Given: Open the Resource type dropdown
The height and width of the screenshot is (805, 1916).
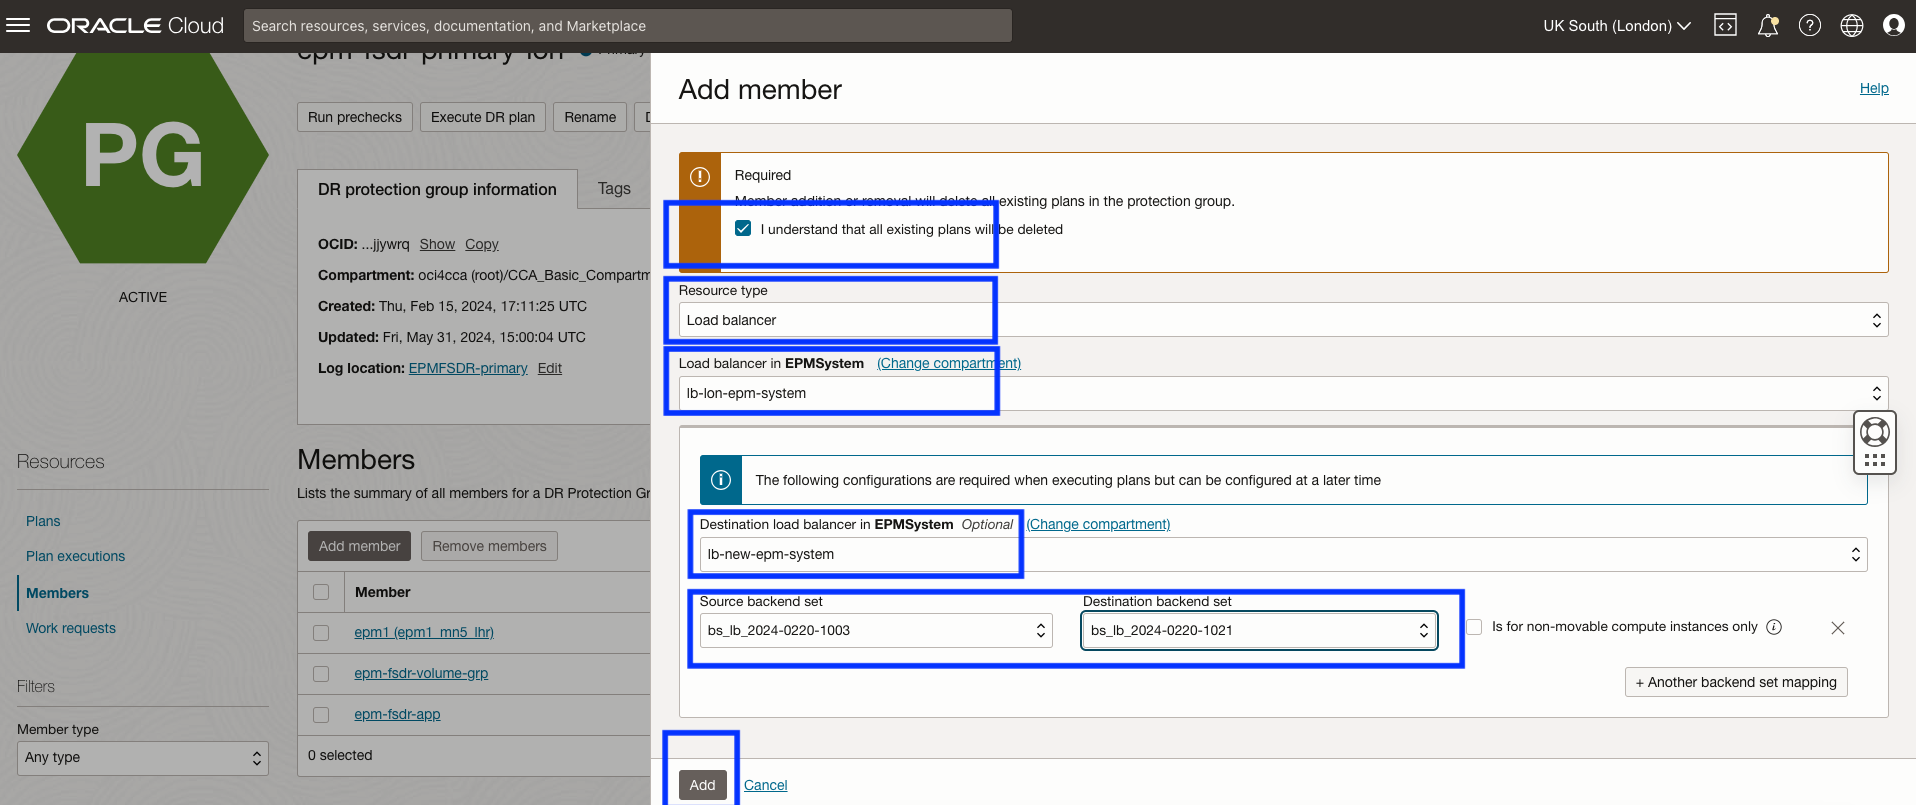Looking at the screenshot, I should coord(1283,320).
